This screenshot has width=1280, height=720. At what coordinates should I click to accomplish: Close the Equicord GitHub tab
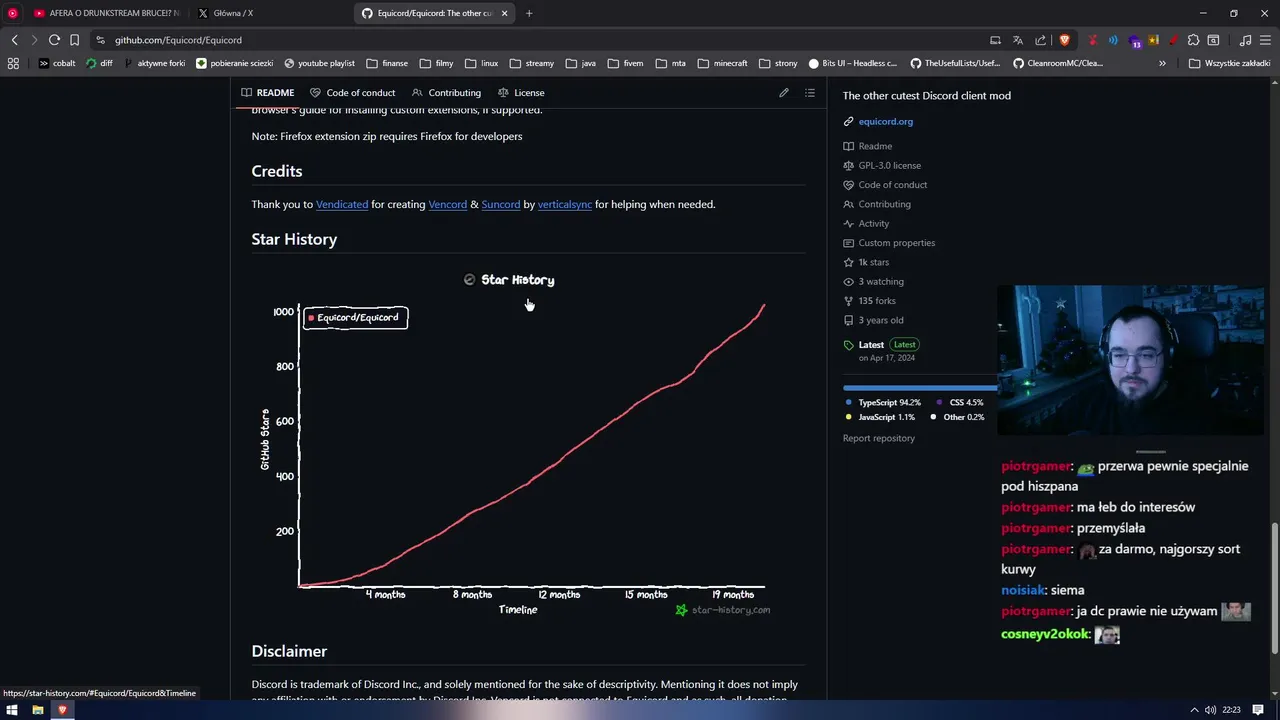[x=505, y=13]
